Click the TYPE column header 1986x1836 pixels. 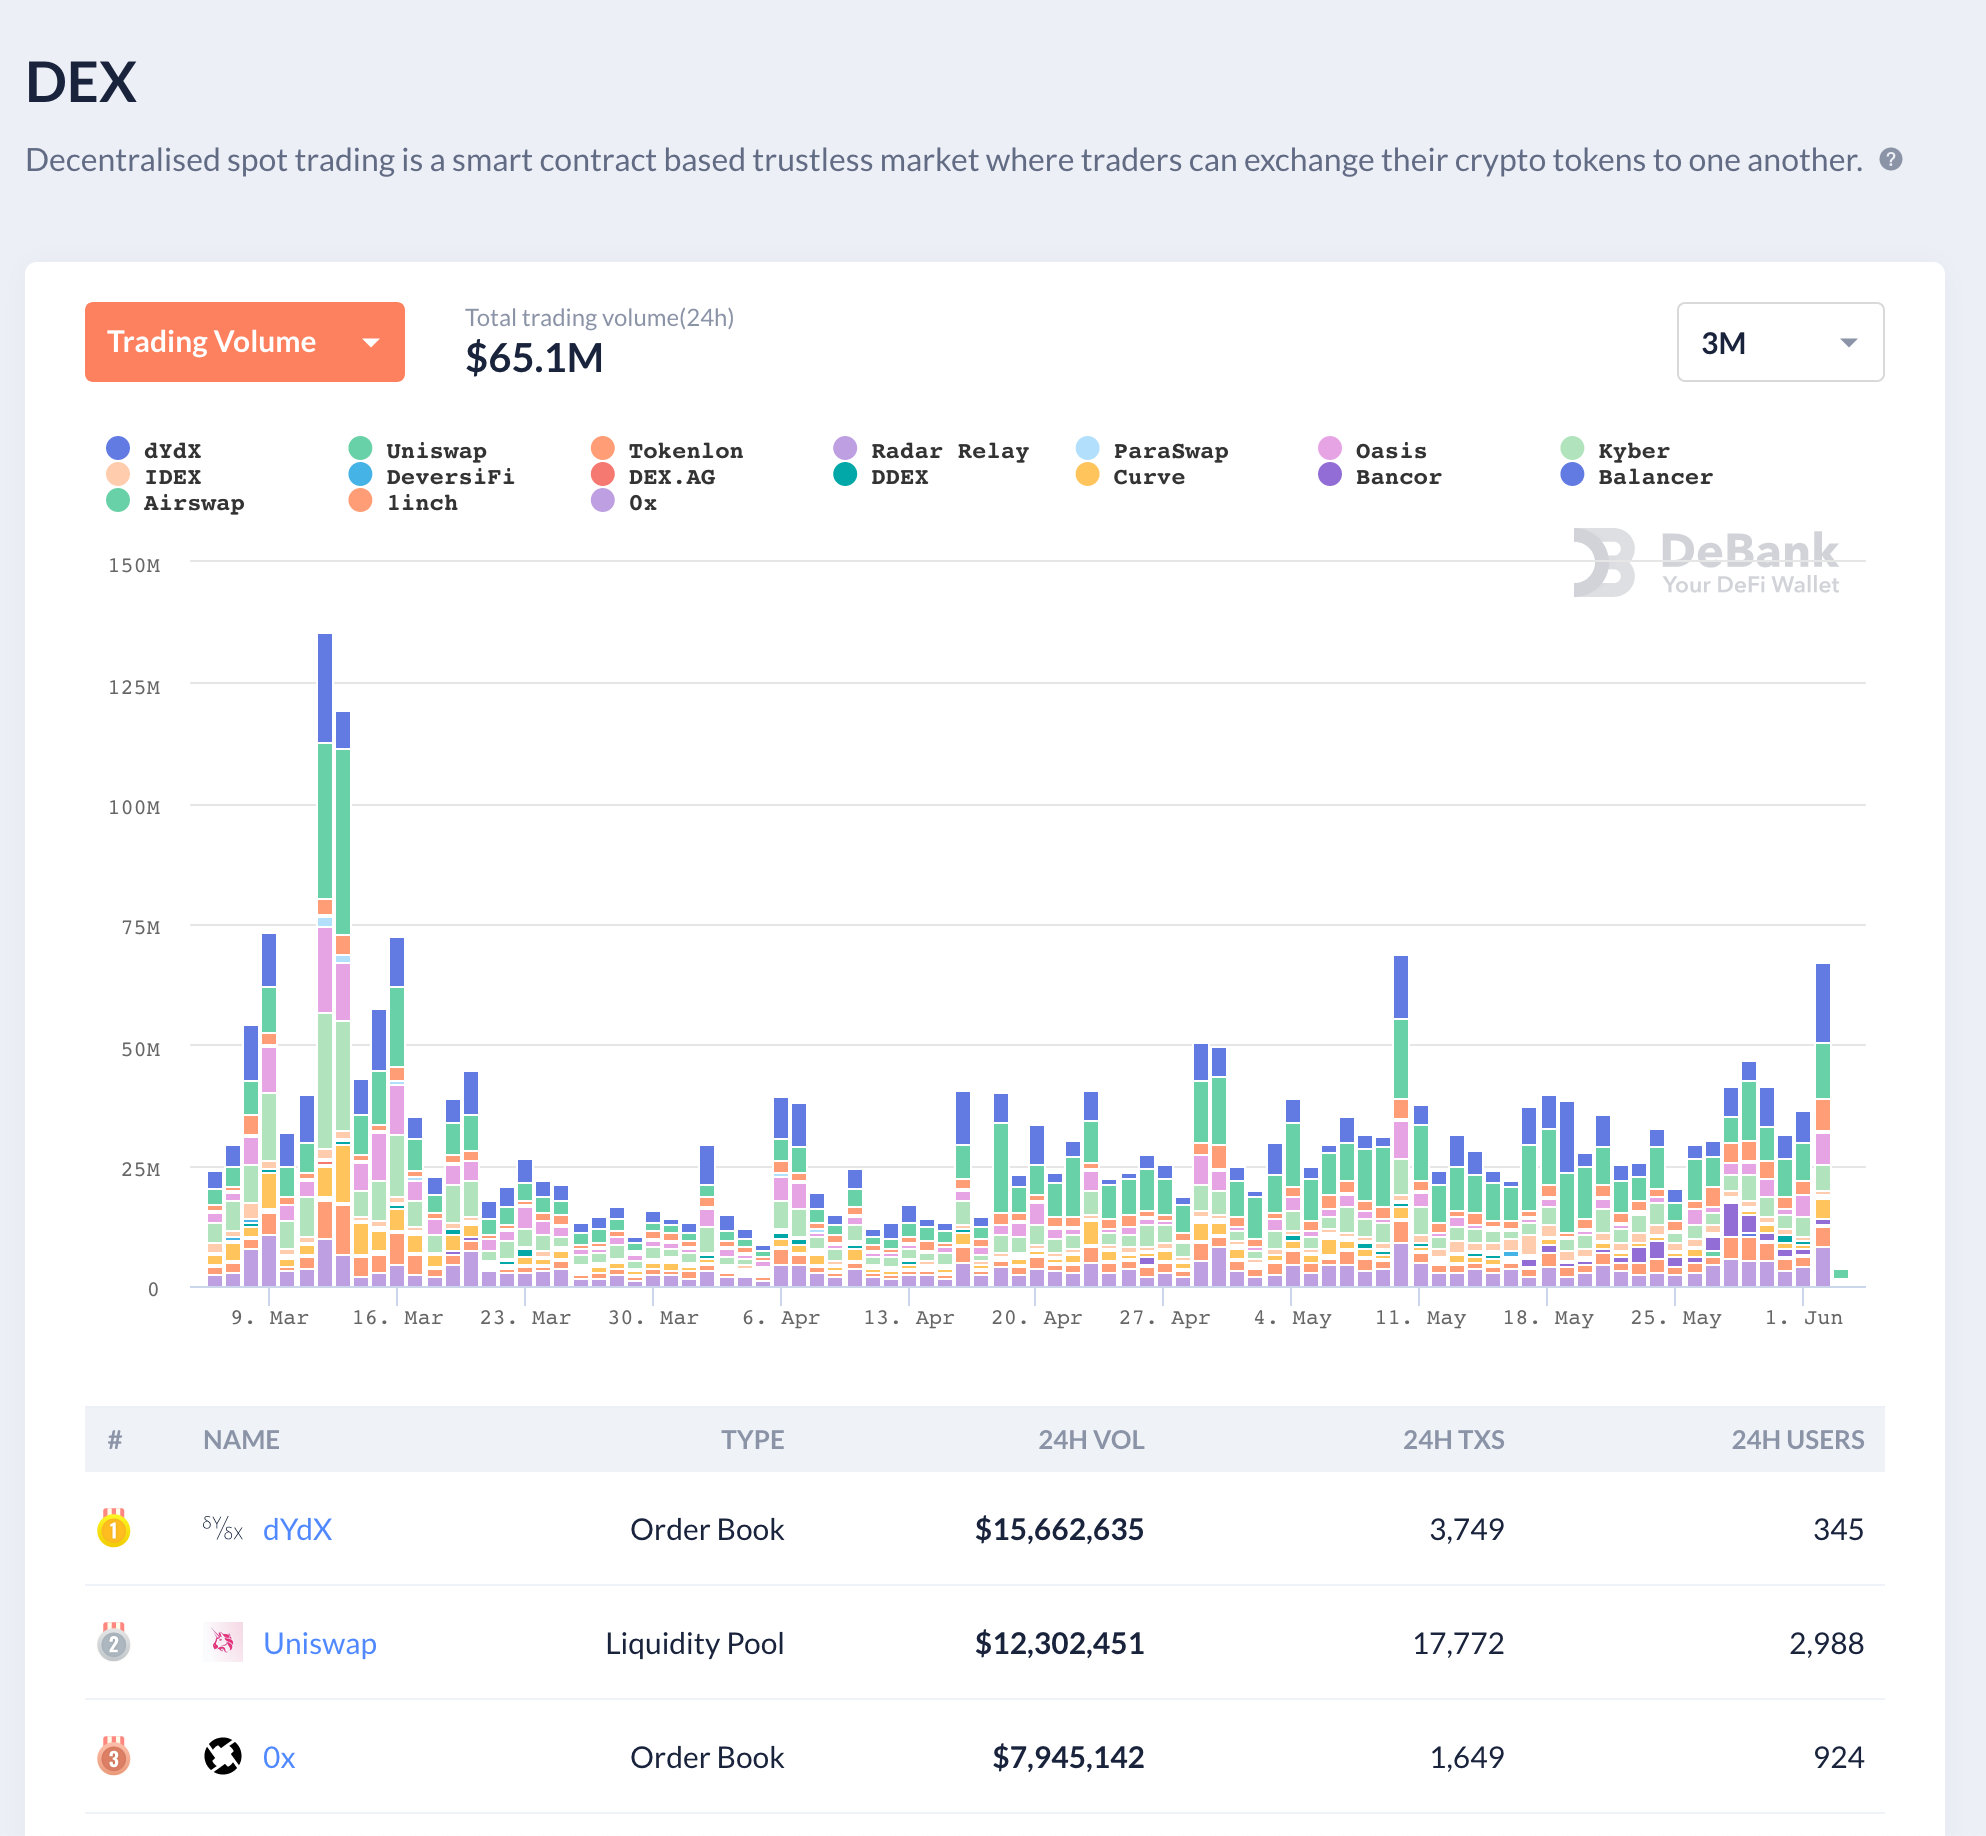pyautogui.click(x=753, y=1439)
